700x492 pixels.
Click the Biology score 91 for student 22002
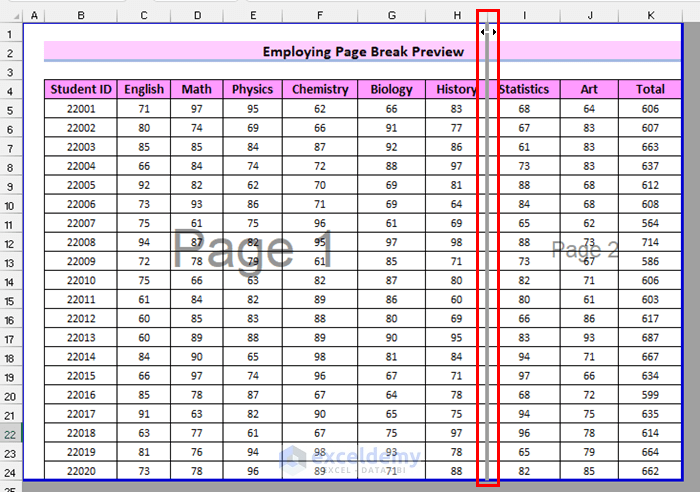click(x=392, y=128)
